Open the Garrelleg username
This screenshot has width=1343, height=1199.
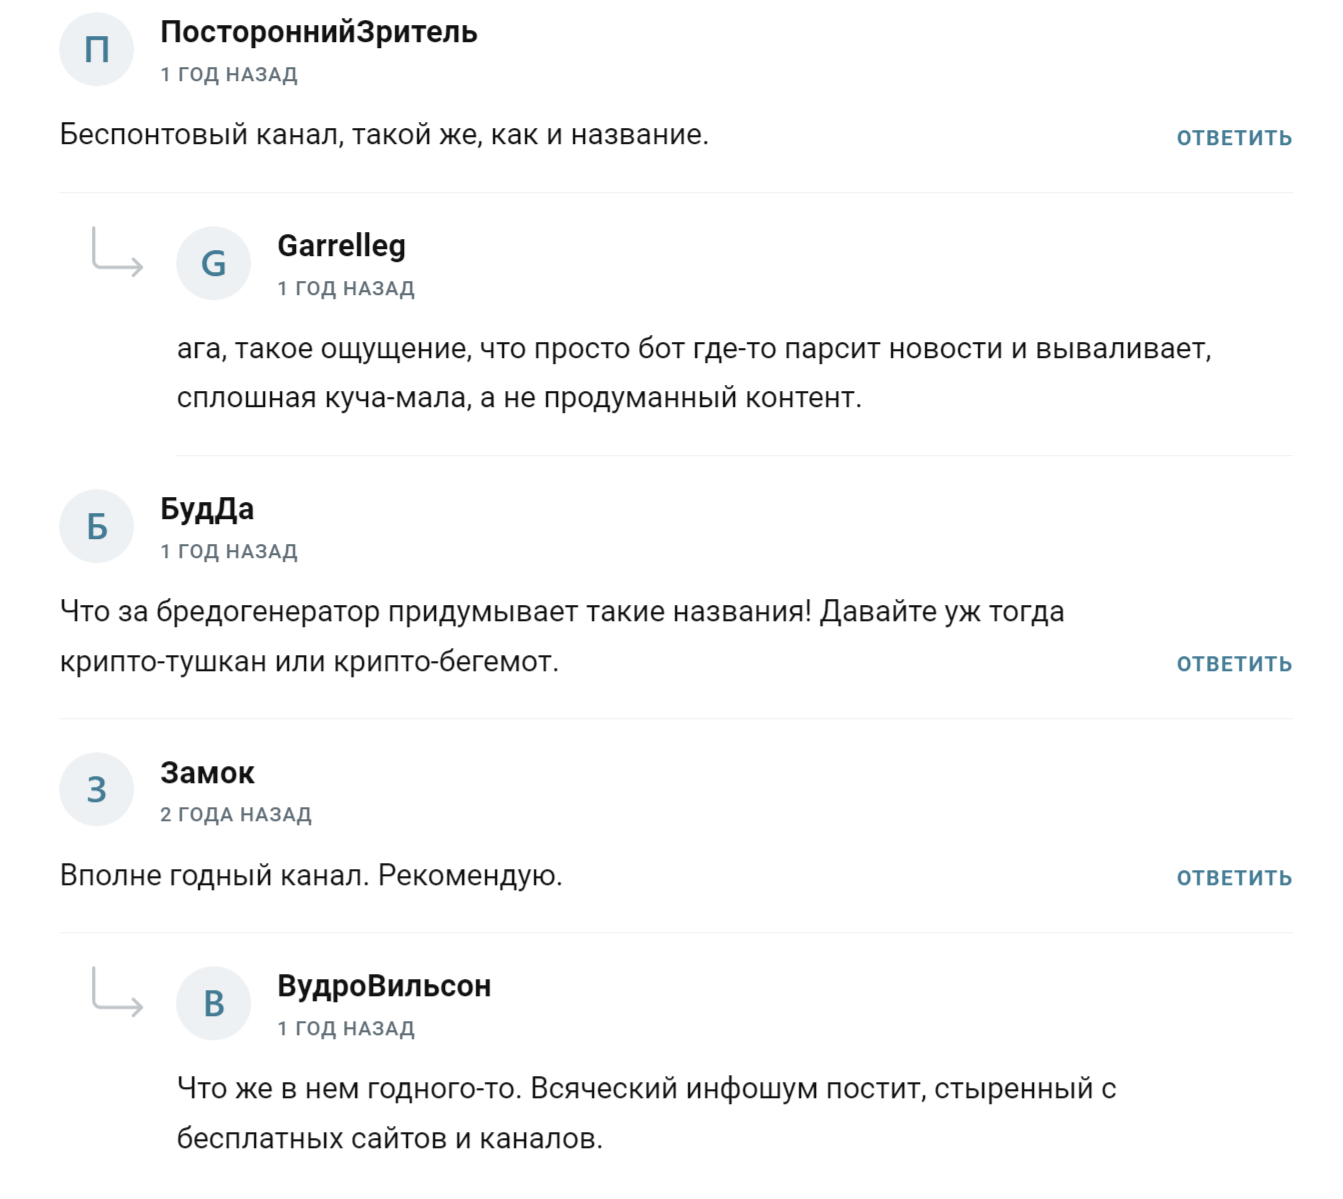[x=341, y=246]
